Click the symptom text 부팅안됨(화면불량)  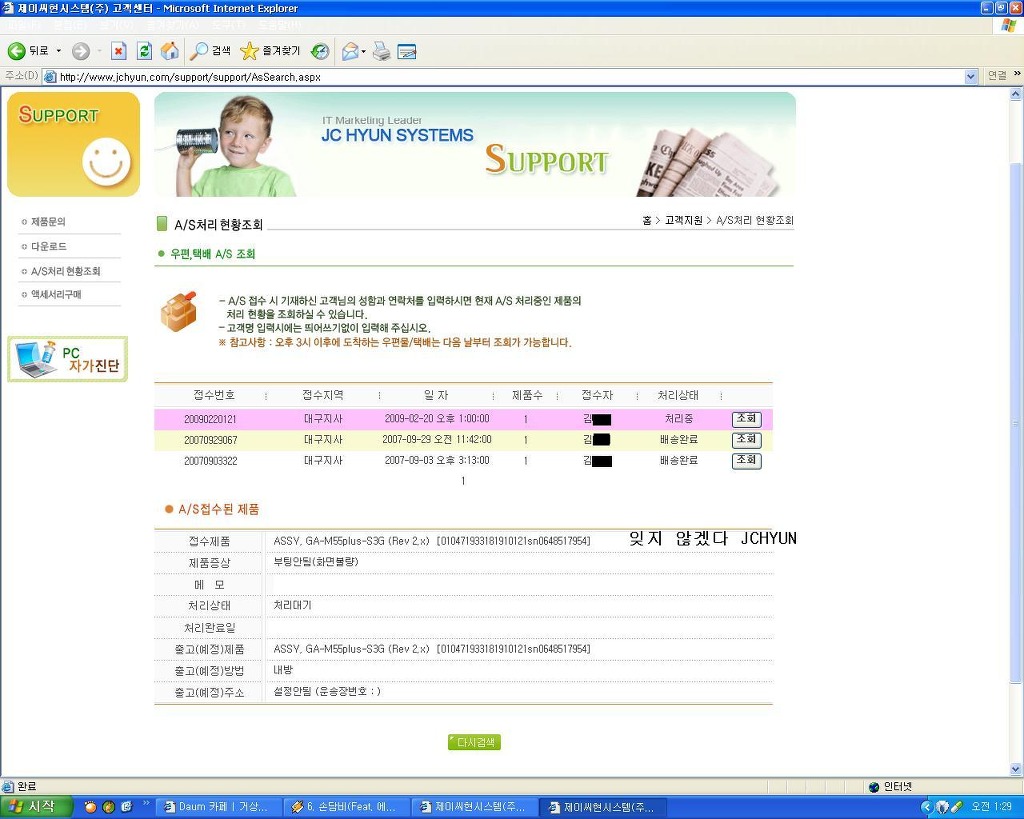pyautogui.click(x=316, y=562)
